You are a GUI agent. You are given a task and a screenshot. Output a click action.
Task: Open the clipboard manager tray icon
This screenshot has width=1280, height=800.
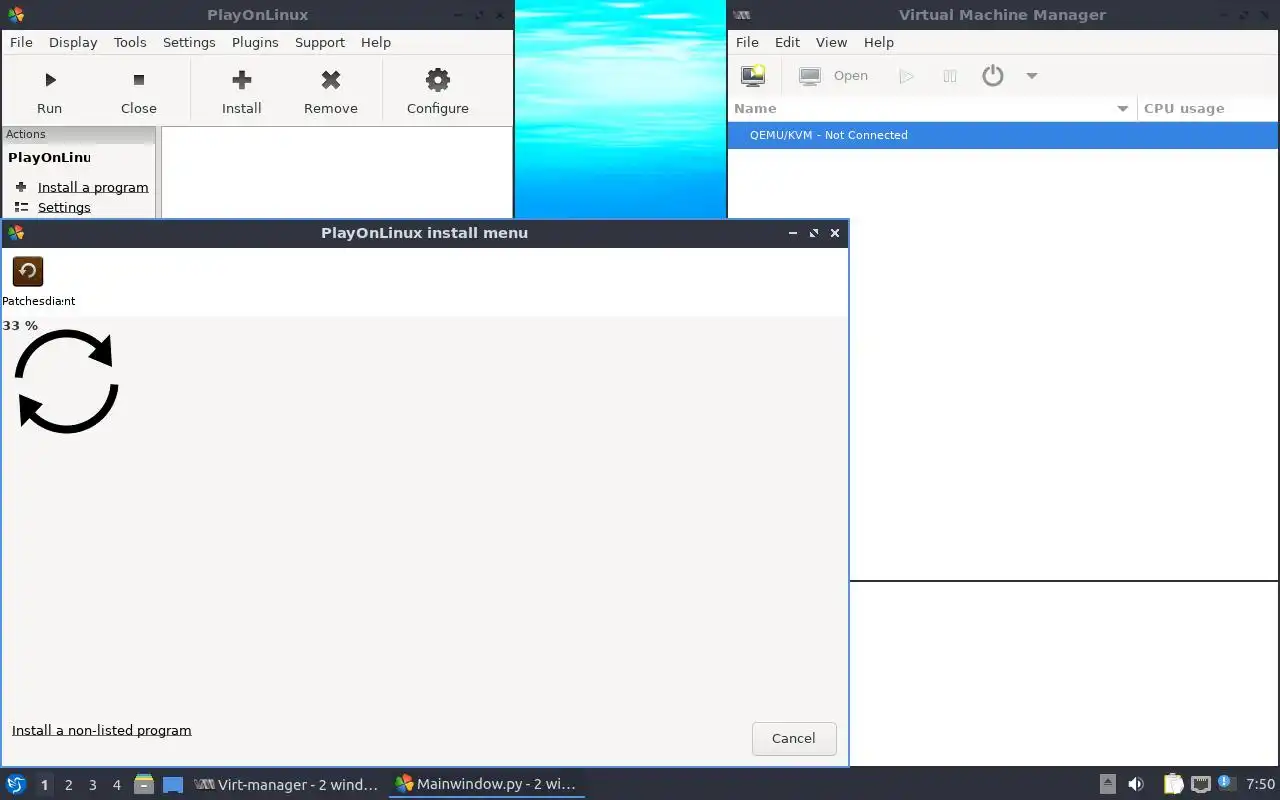(1173, 784)
